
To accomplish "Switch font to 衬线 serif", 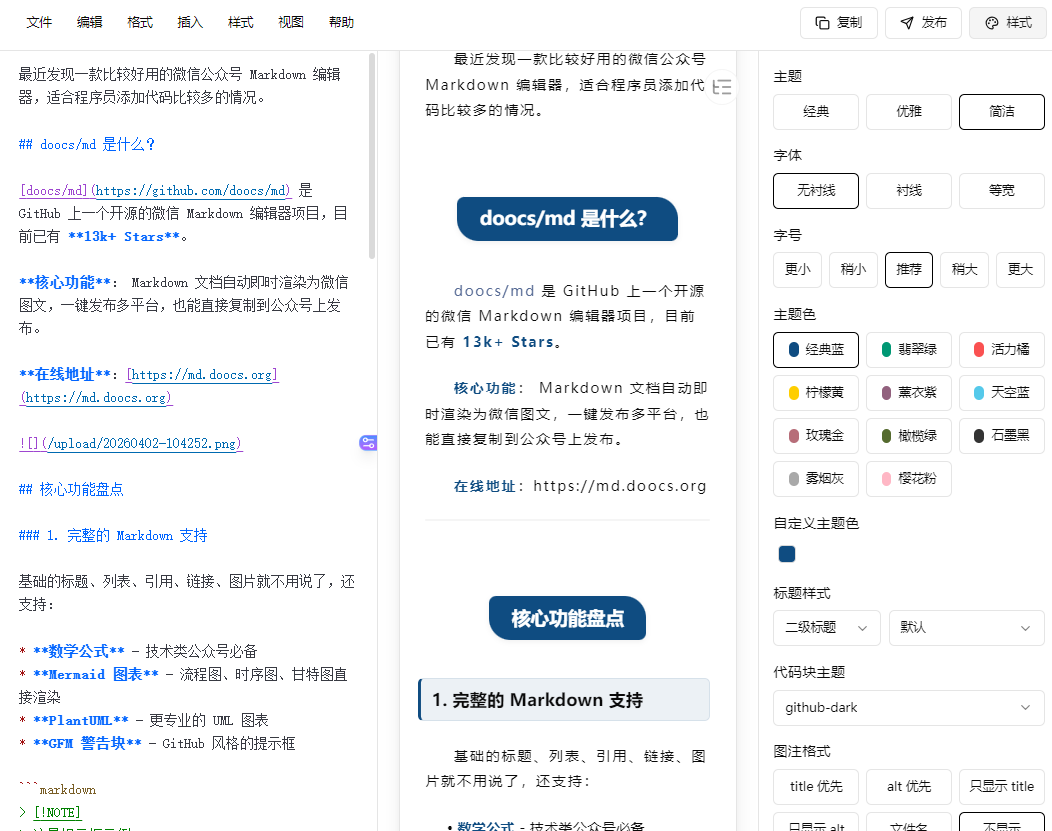I will (x=908, y=190).
